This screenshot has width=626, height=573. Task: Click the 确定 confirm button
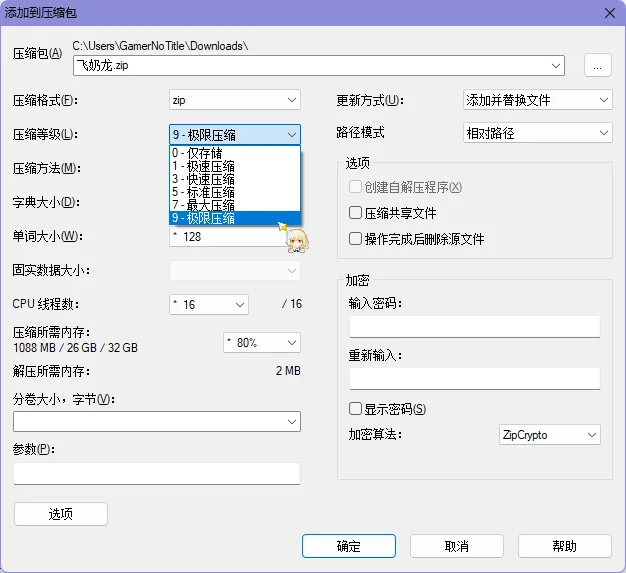click(x=348, y=546)
